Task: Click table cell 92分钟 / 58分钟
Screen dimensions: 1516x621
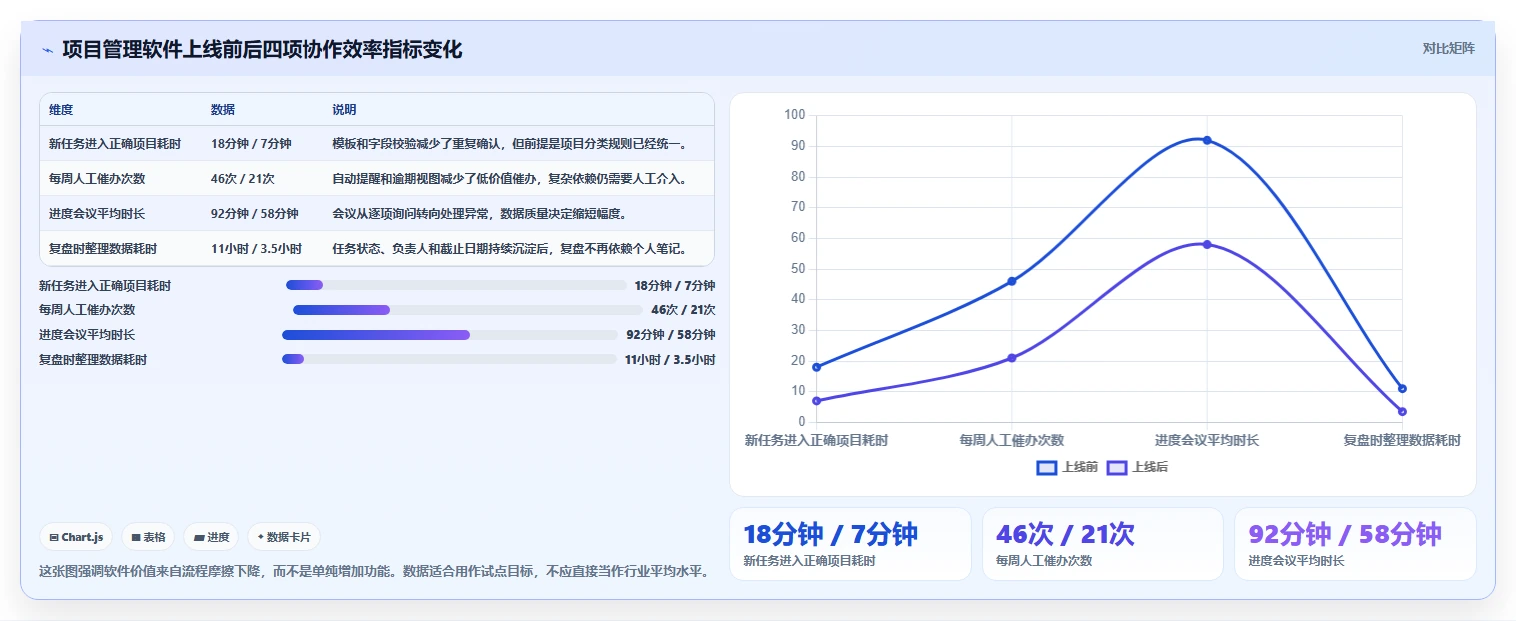Action: 255,214
